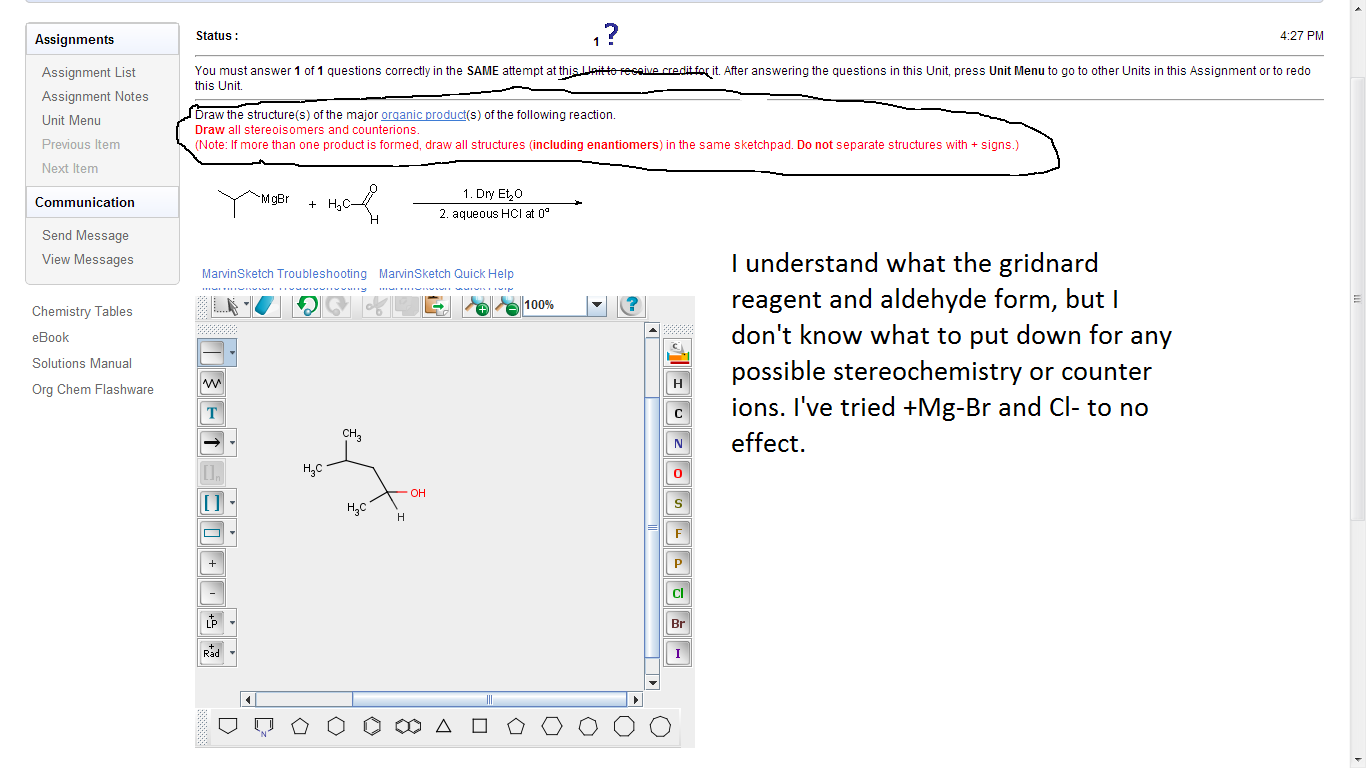Viewport: 1366px width, 768px height.
Task: Open the MarvinSketch Troubleshooting link
Action: pos(283,273)
